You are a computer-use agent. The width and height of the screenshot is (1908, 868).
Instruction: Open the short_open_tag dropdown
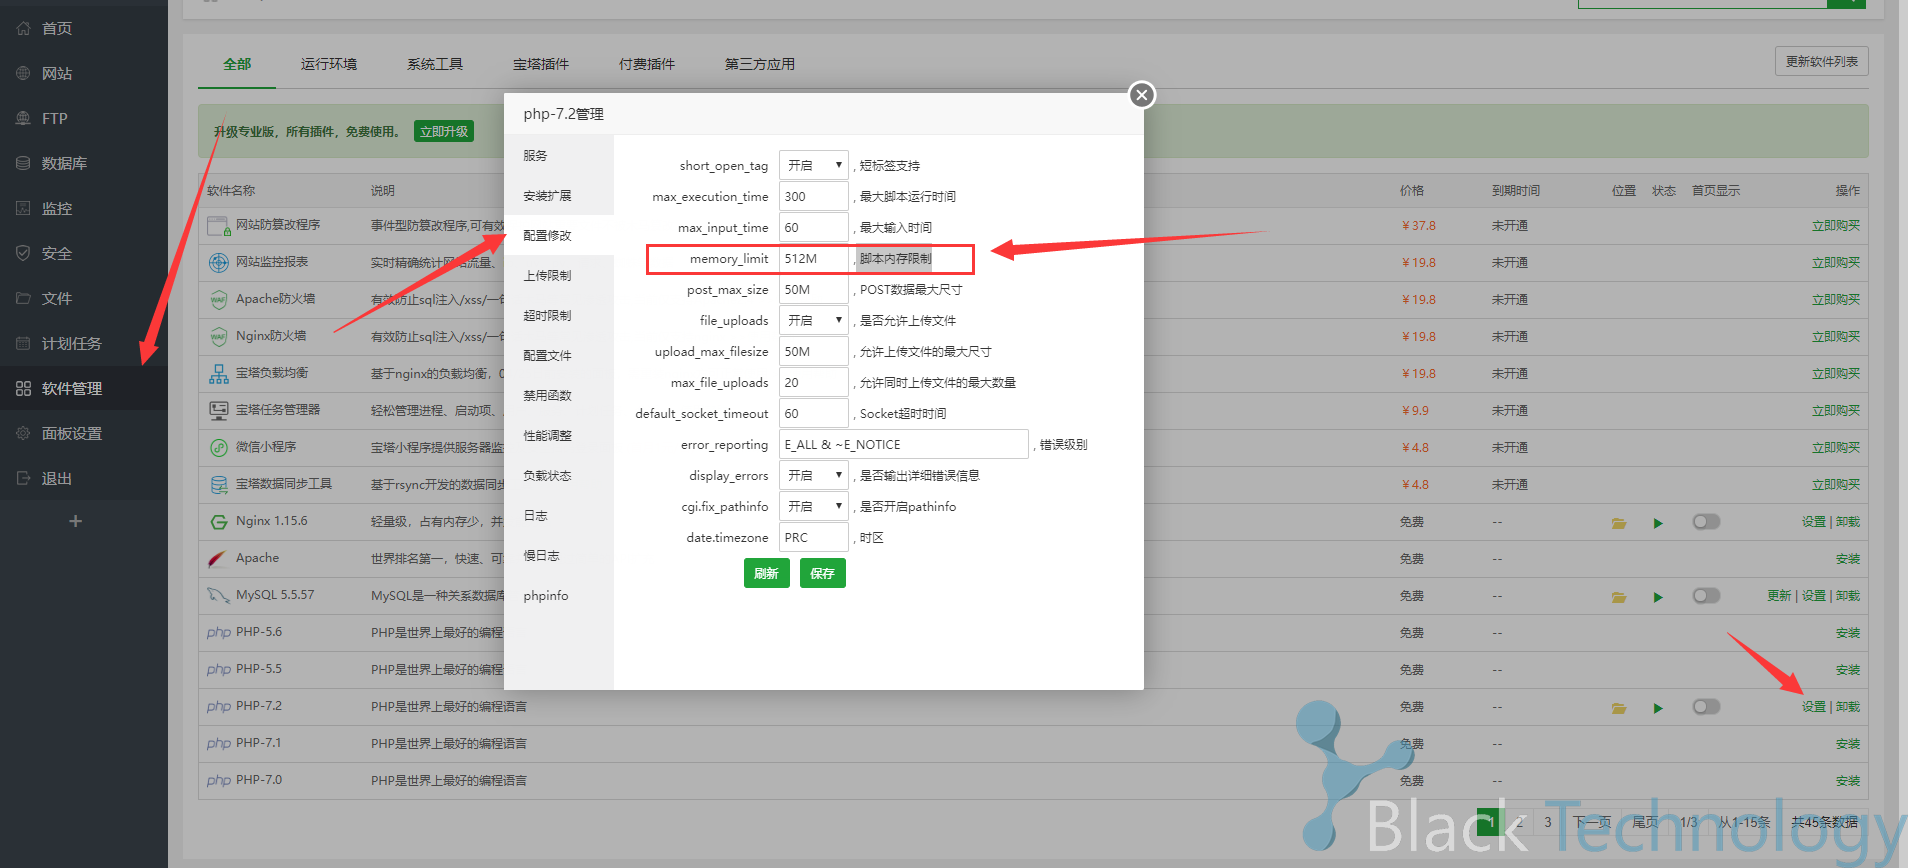813,165
